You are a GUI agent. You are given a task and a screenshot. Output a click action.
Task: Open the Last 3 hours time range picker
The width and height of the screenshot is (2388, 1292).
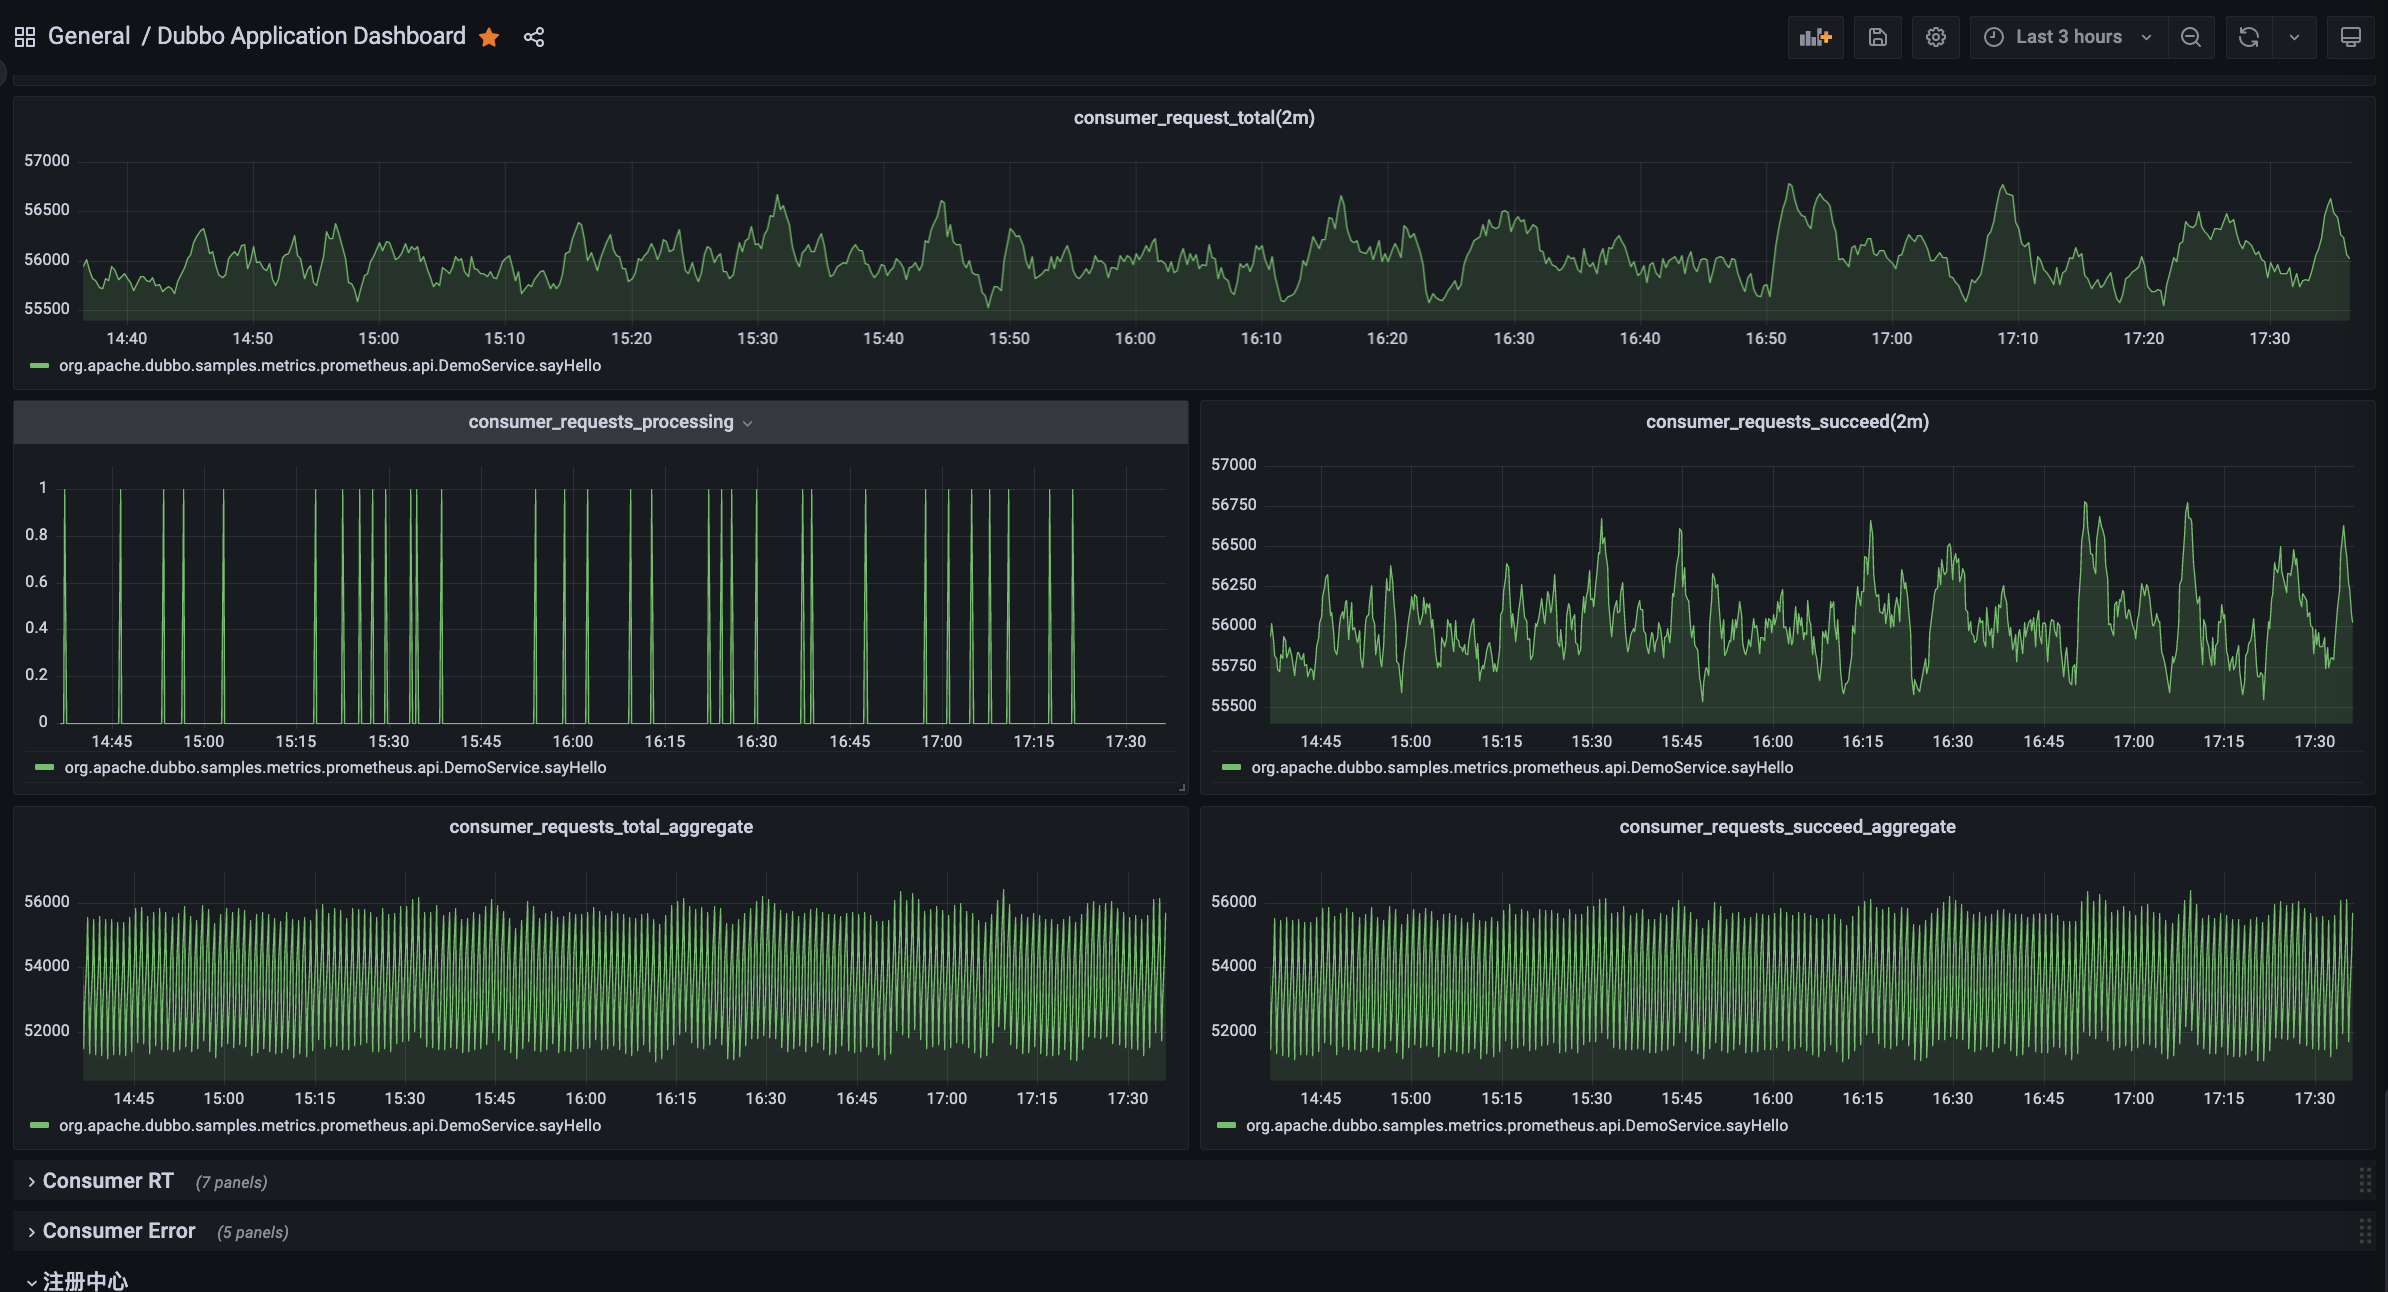click(2066, 37)
